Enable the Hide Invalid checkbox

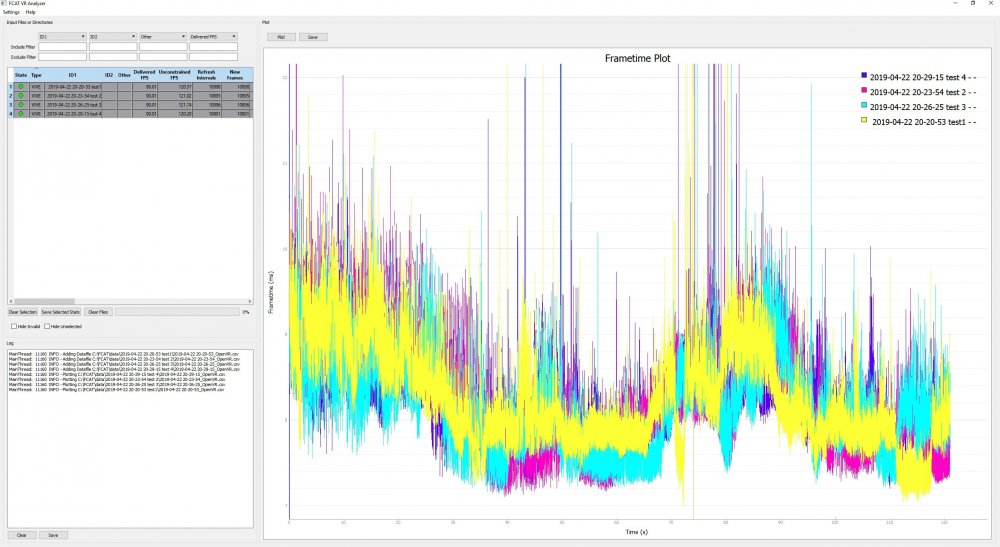click(13, 326)
